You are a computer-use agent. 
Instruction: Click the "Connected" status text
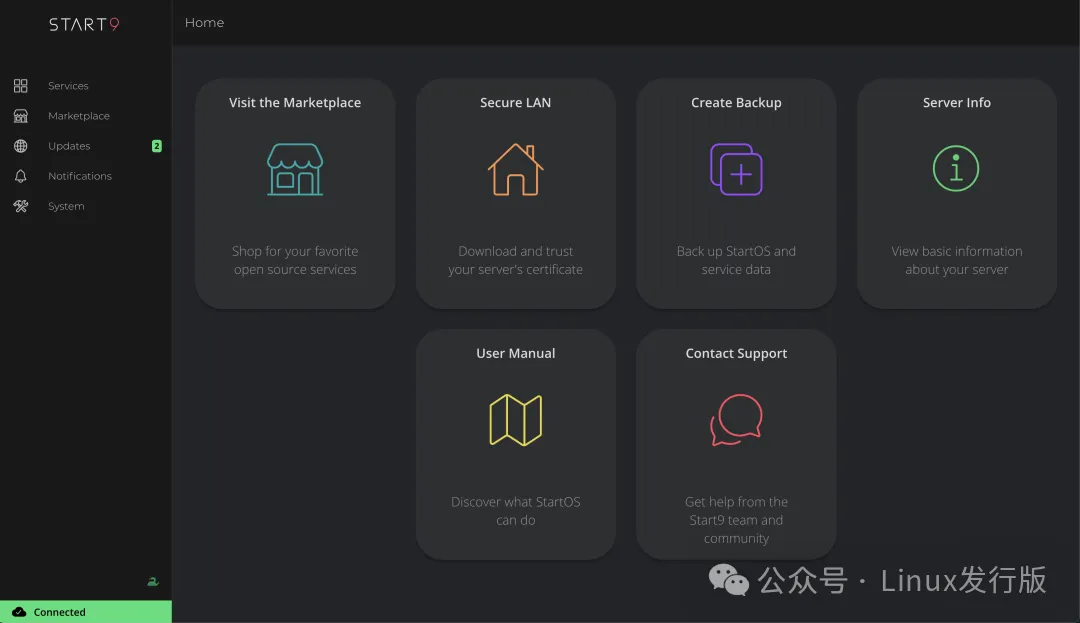pos(60,612)
